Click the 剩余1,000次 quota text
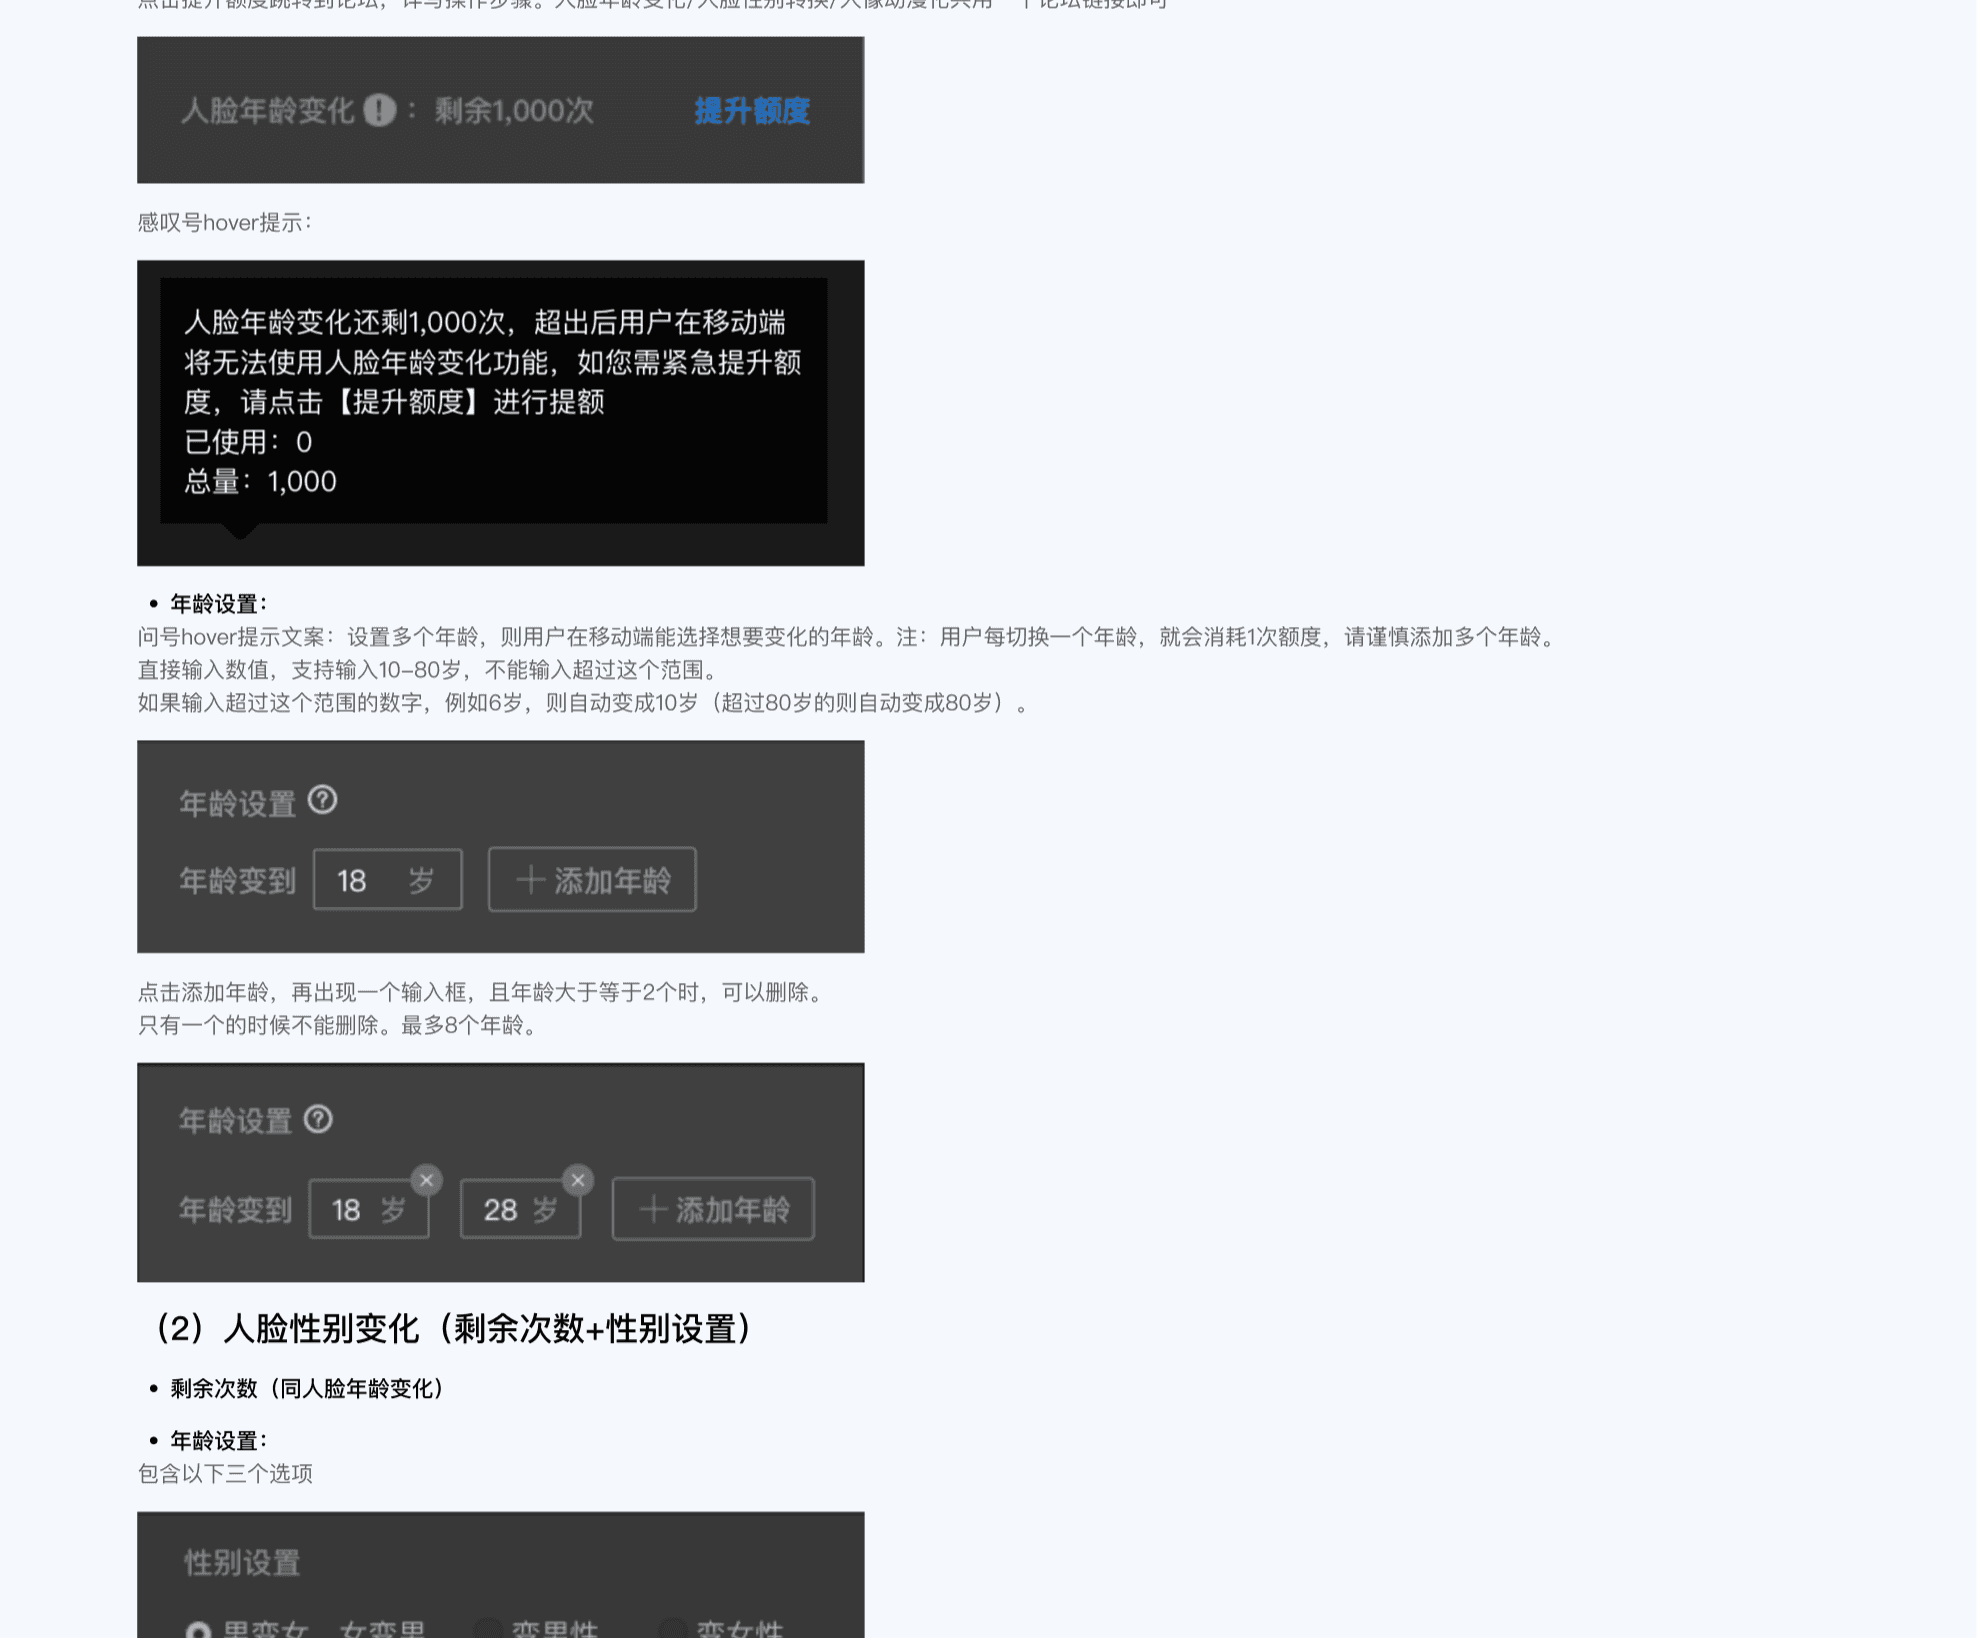 514,110
